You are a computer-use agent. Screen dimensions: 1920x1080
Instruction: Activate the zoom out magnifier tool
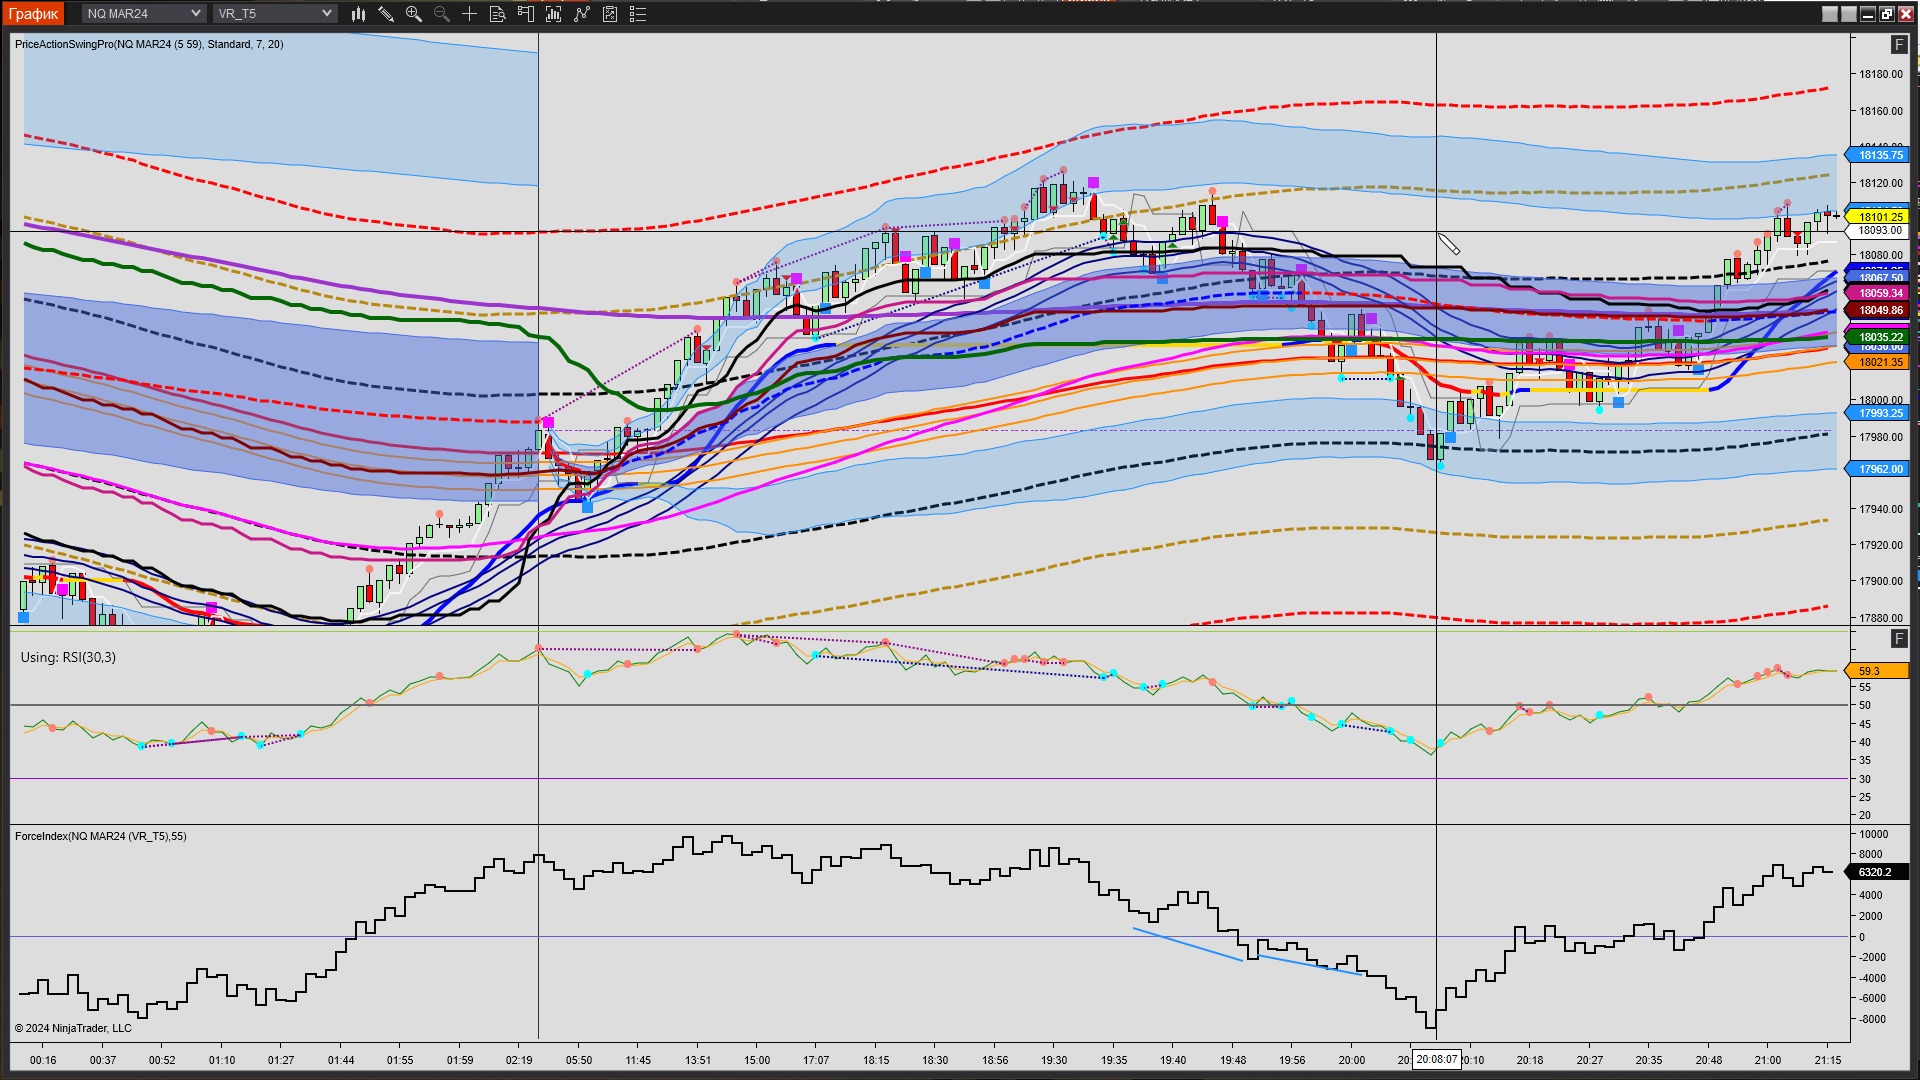441,14
